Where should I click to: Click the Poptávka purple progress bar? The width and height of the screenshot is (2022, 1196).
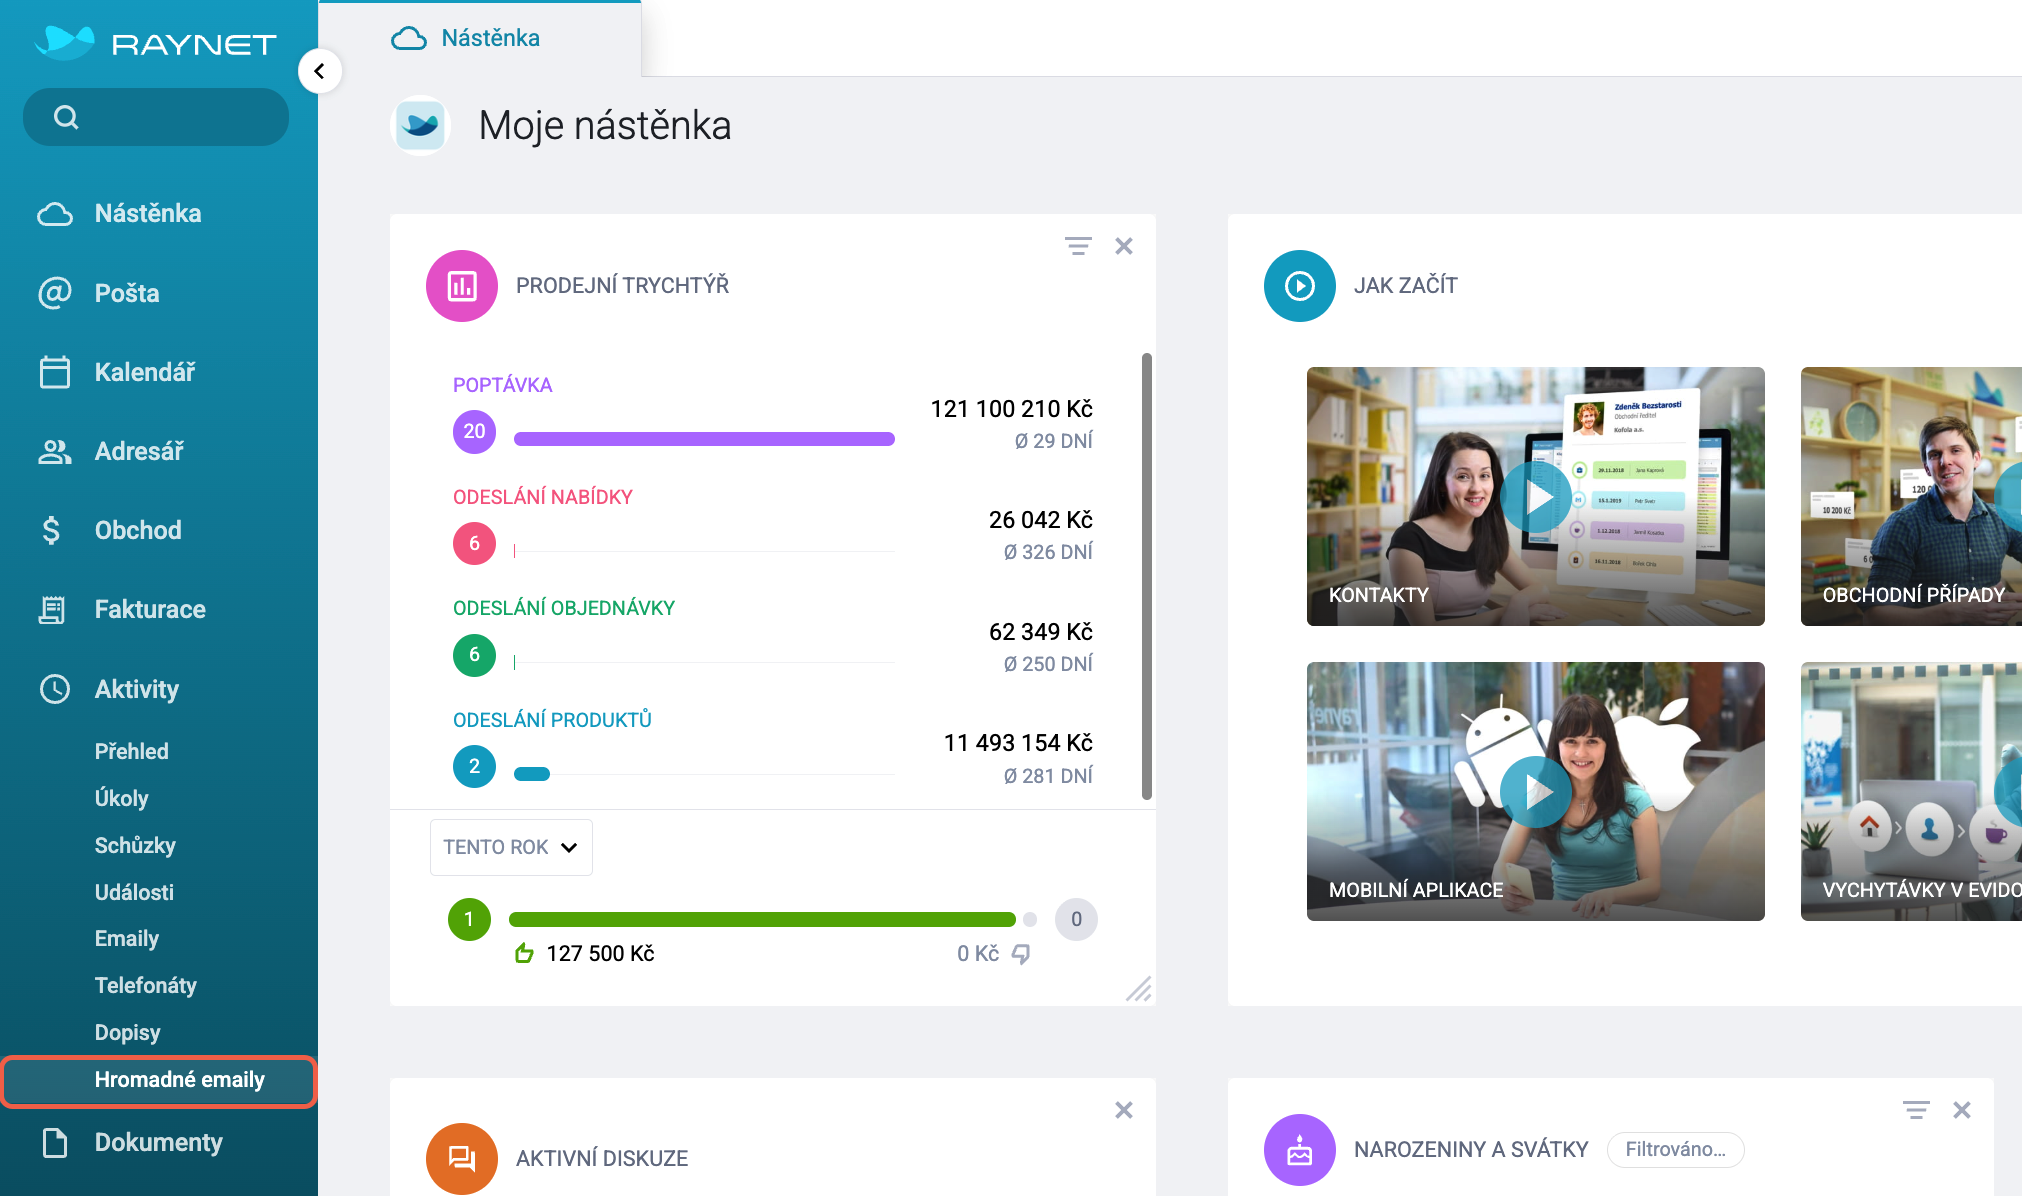704,438
